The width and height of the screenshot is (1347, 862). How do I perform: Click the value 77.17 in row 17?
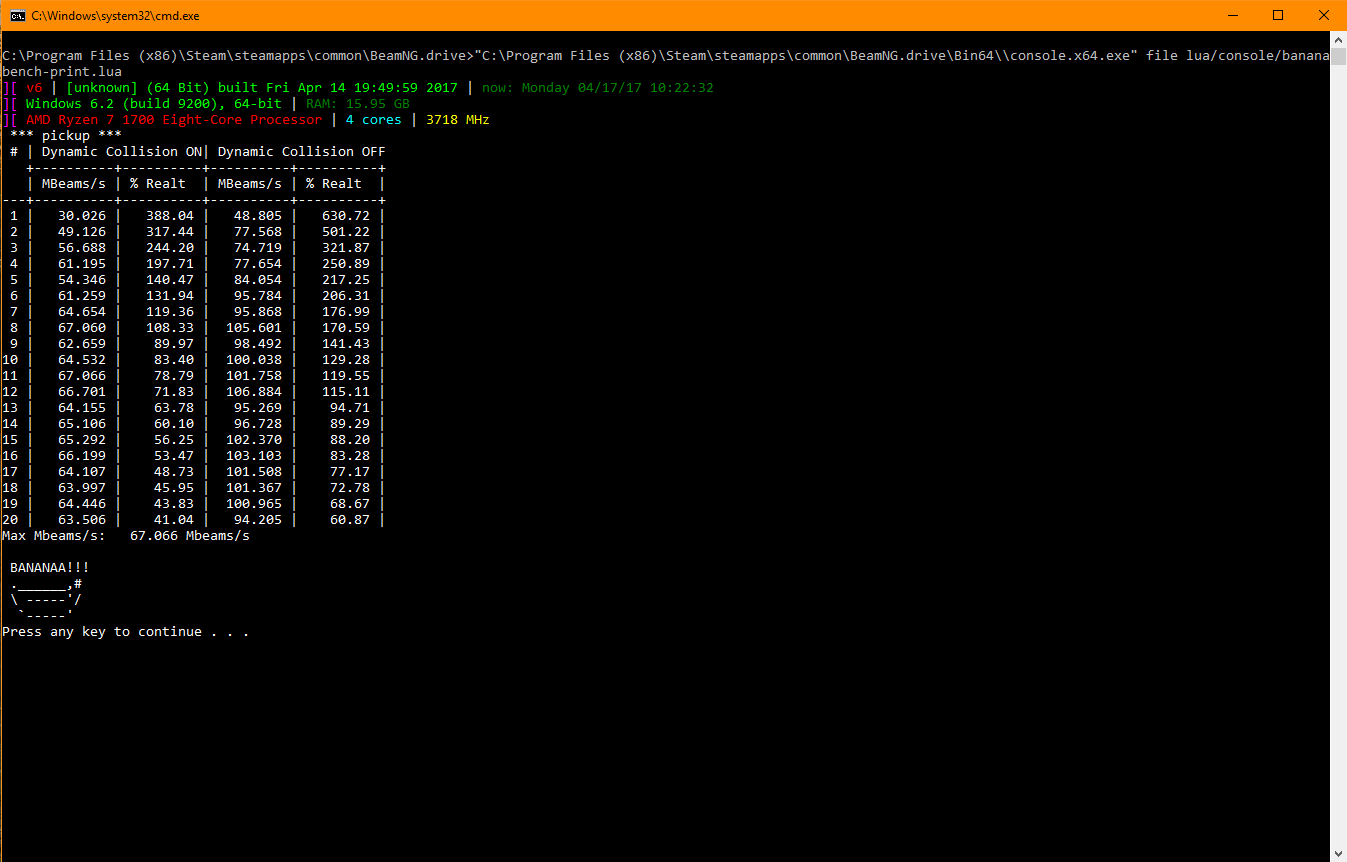tap(350, 472)
